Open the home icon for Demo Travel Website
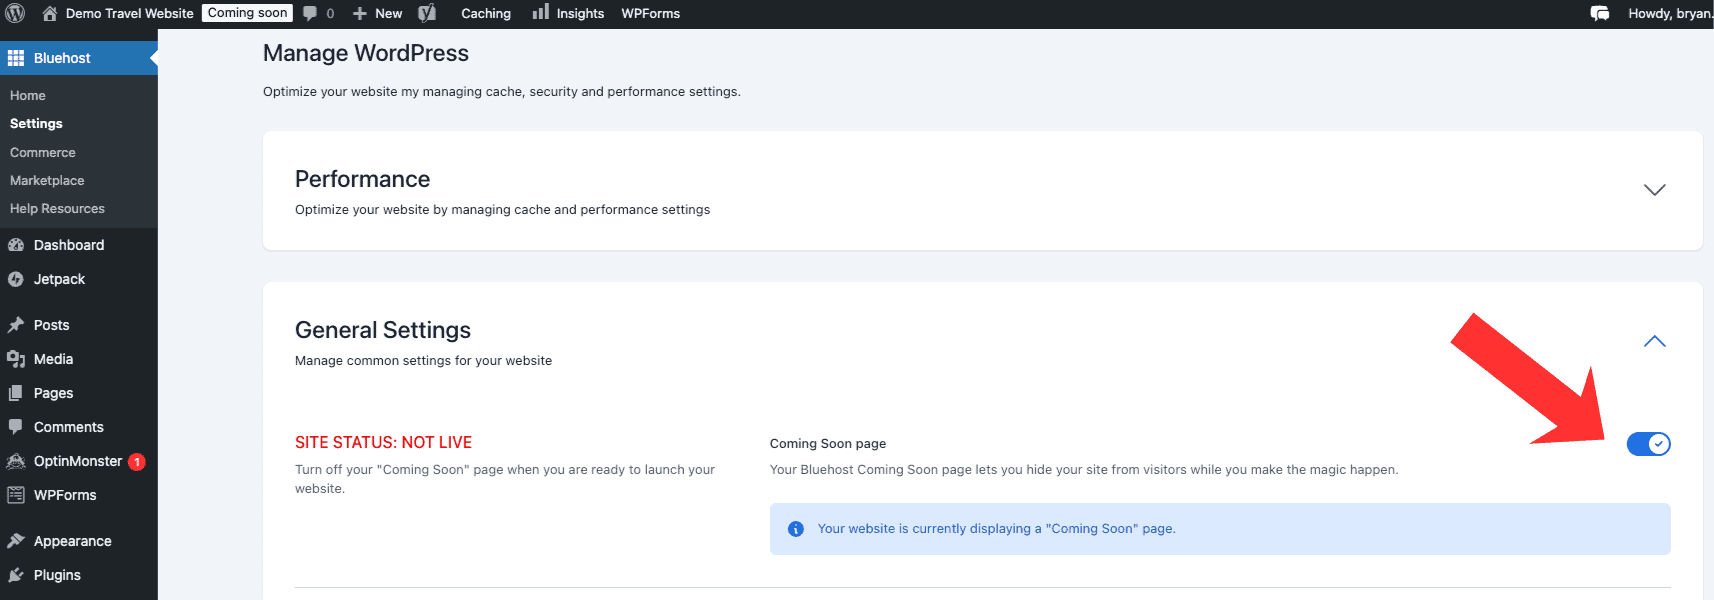 pyautogui.click(x=50, y=13)
